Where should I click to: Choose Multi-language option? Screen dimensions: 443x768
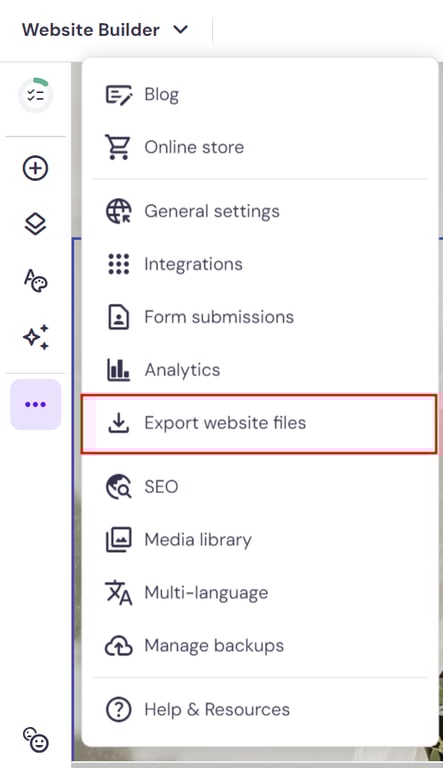[206, 593]
